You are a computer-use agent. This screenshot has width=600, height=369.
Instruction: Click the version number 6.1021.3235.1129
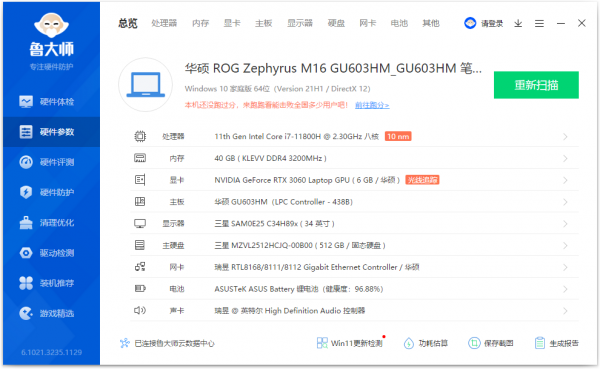[51, 352]
